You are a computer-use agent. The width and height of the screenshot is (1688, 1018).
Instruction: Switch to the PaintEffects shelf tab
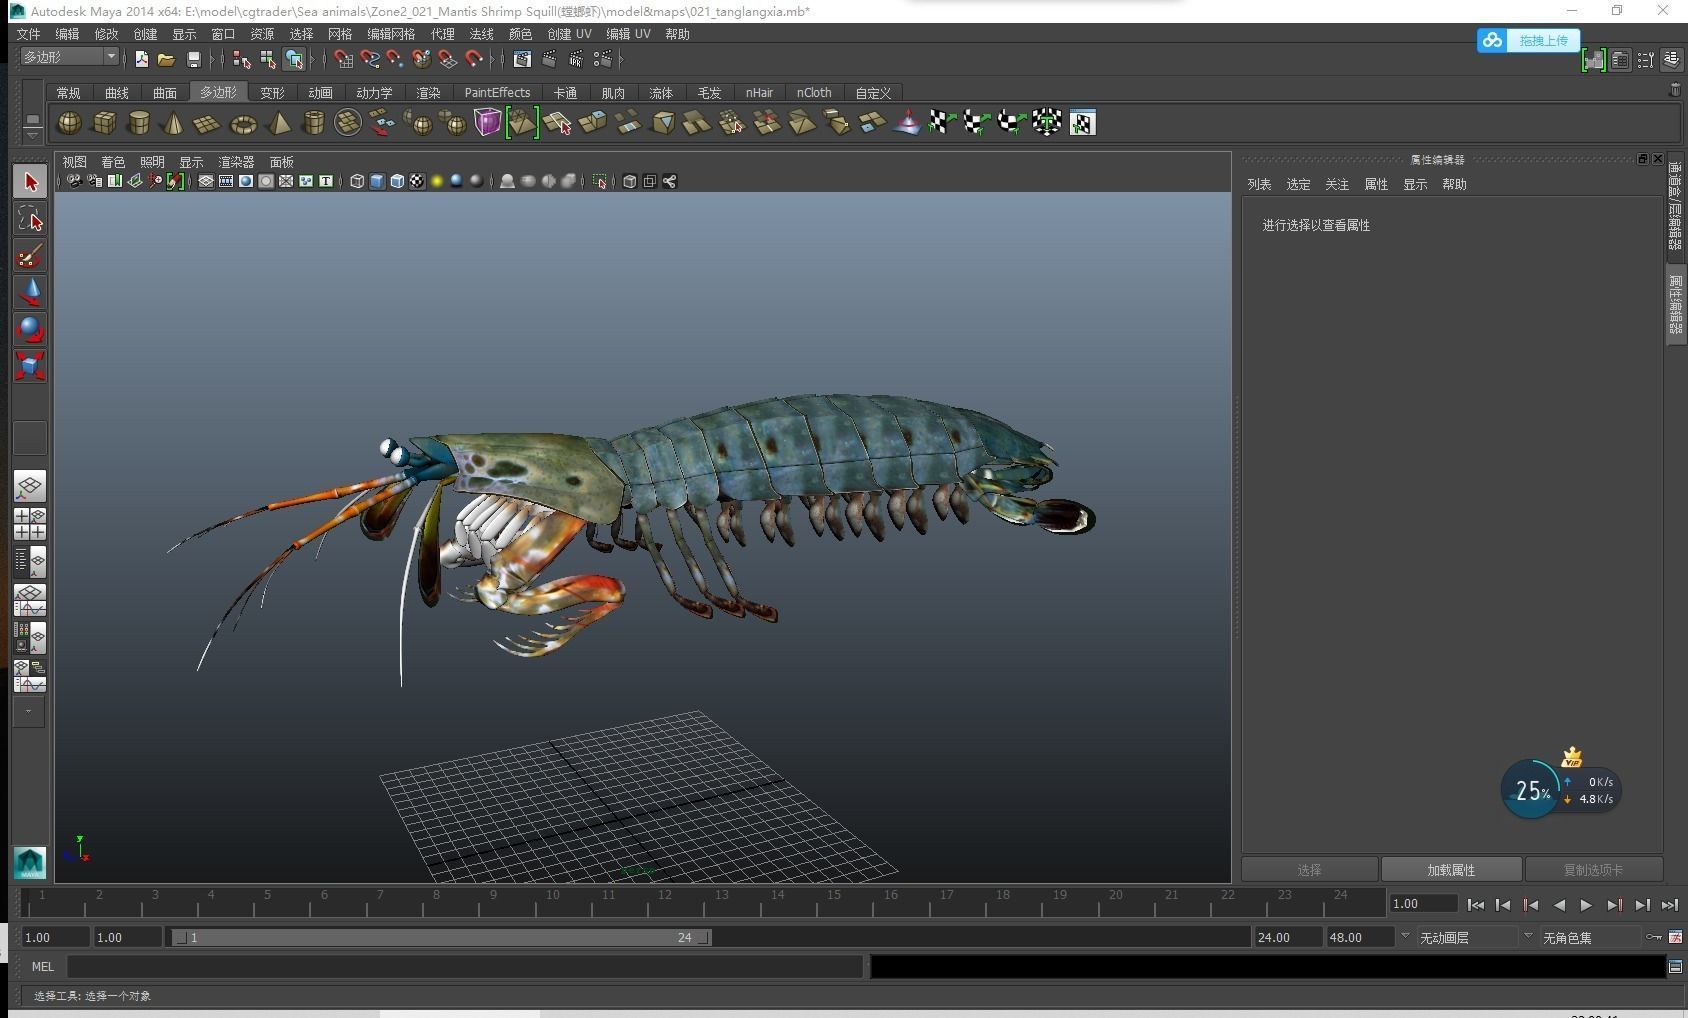[497, 92]
